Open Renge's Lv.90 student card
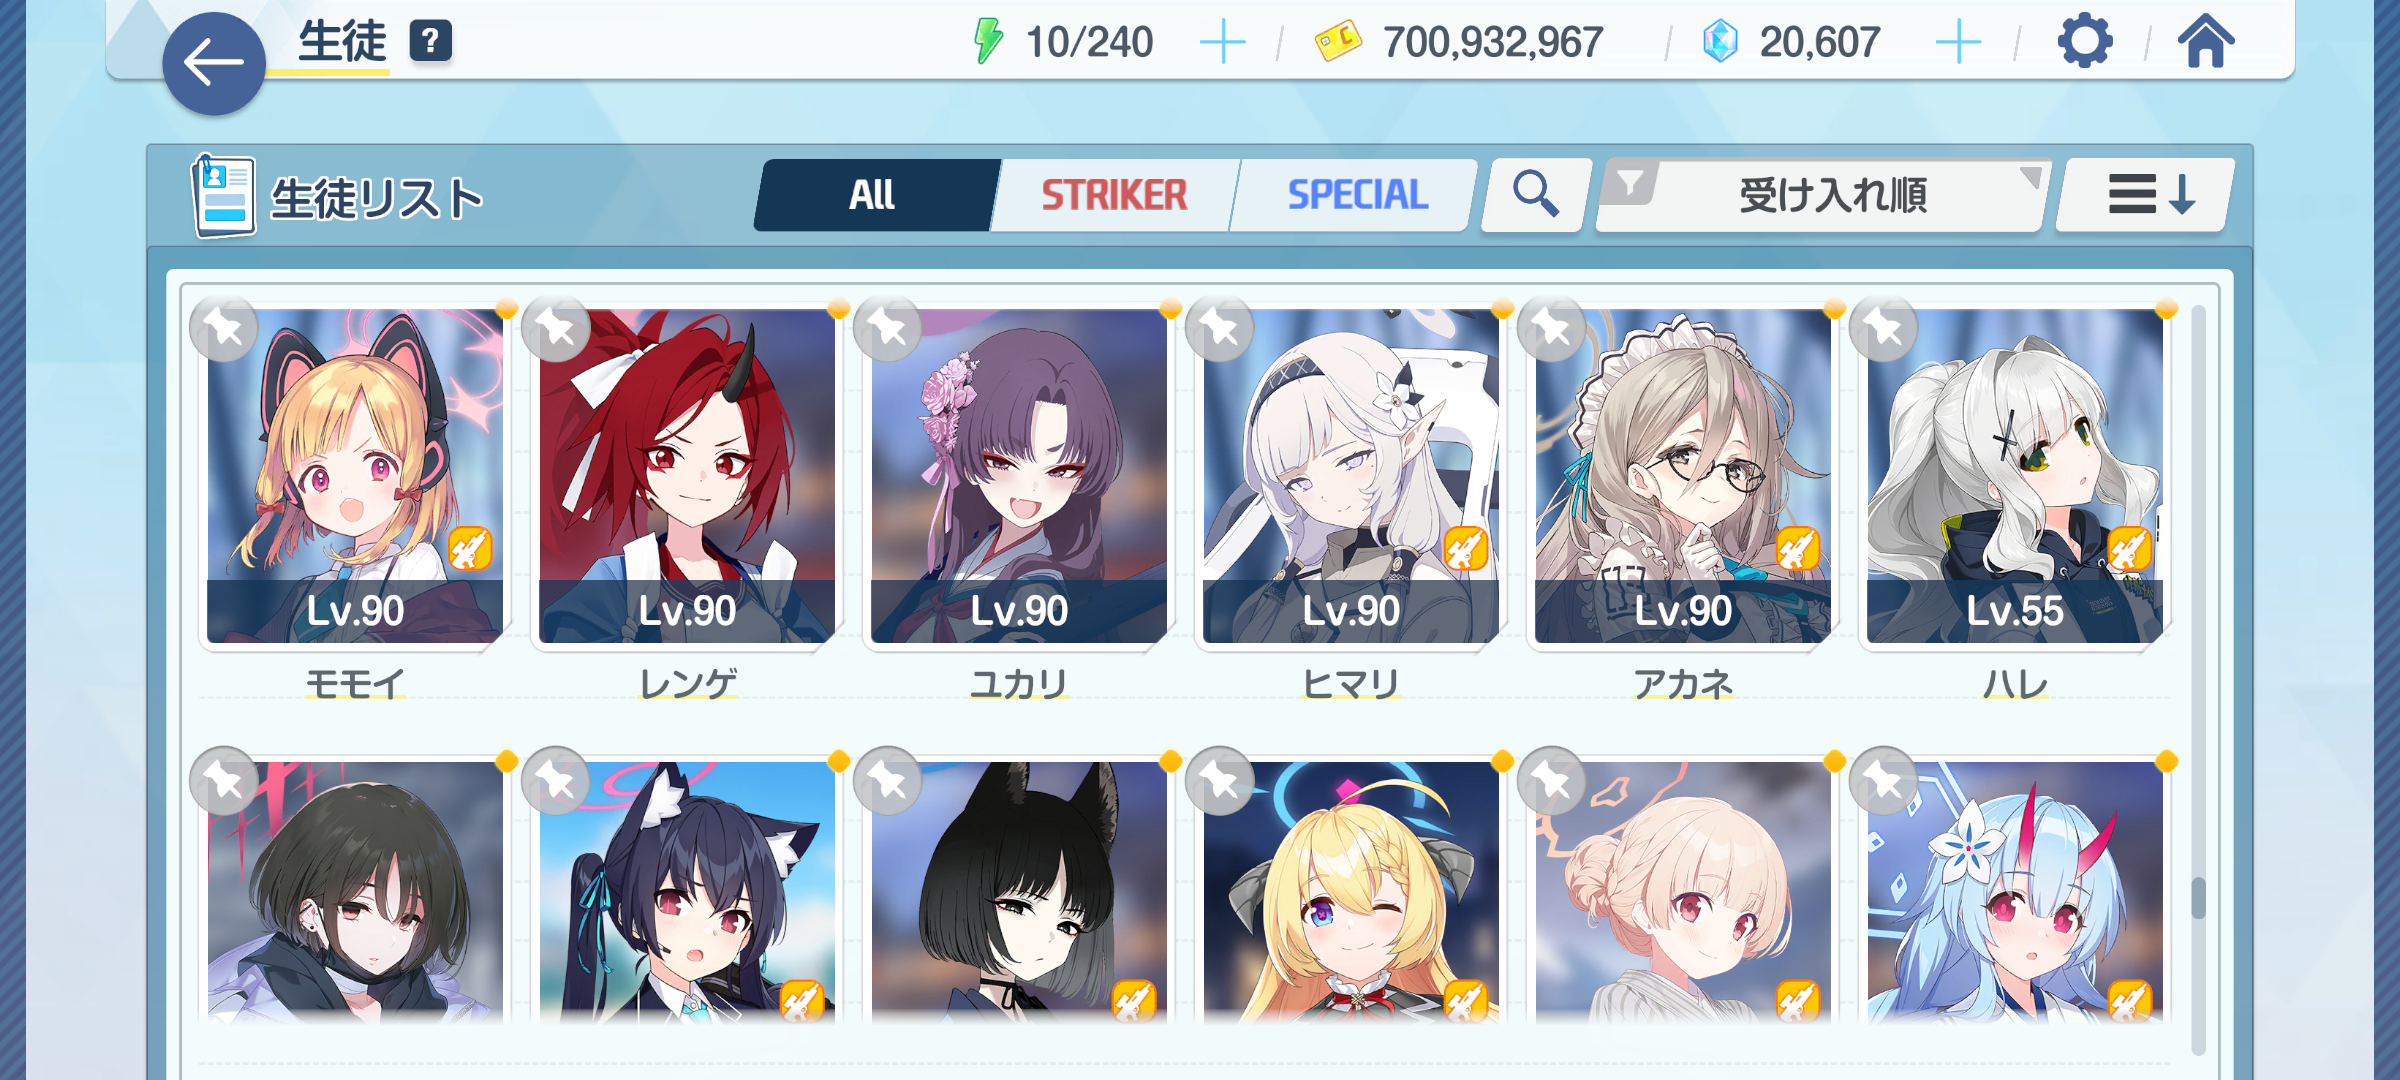Screen dimensions: 2400x1080 687,476
